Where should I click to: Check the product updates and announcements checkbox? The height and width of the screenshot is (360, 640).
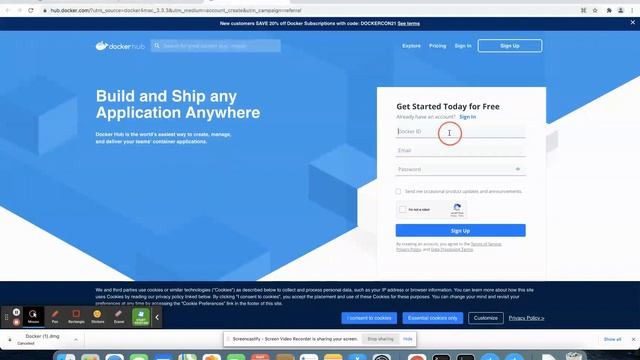click(x=398, y=191)
